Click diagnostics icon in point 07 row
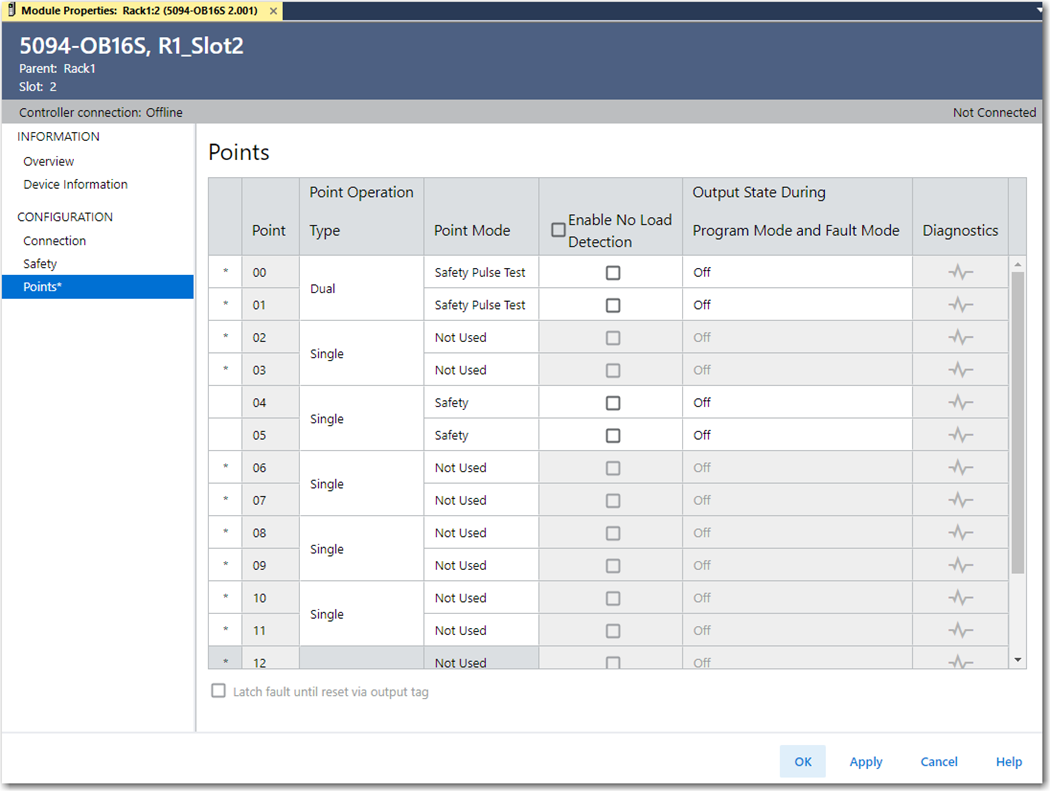 [960, 500]
